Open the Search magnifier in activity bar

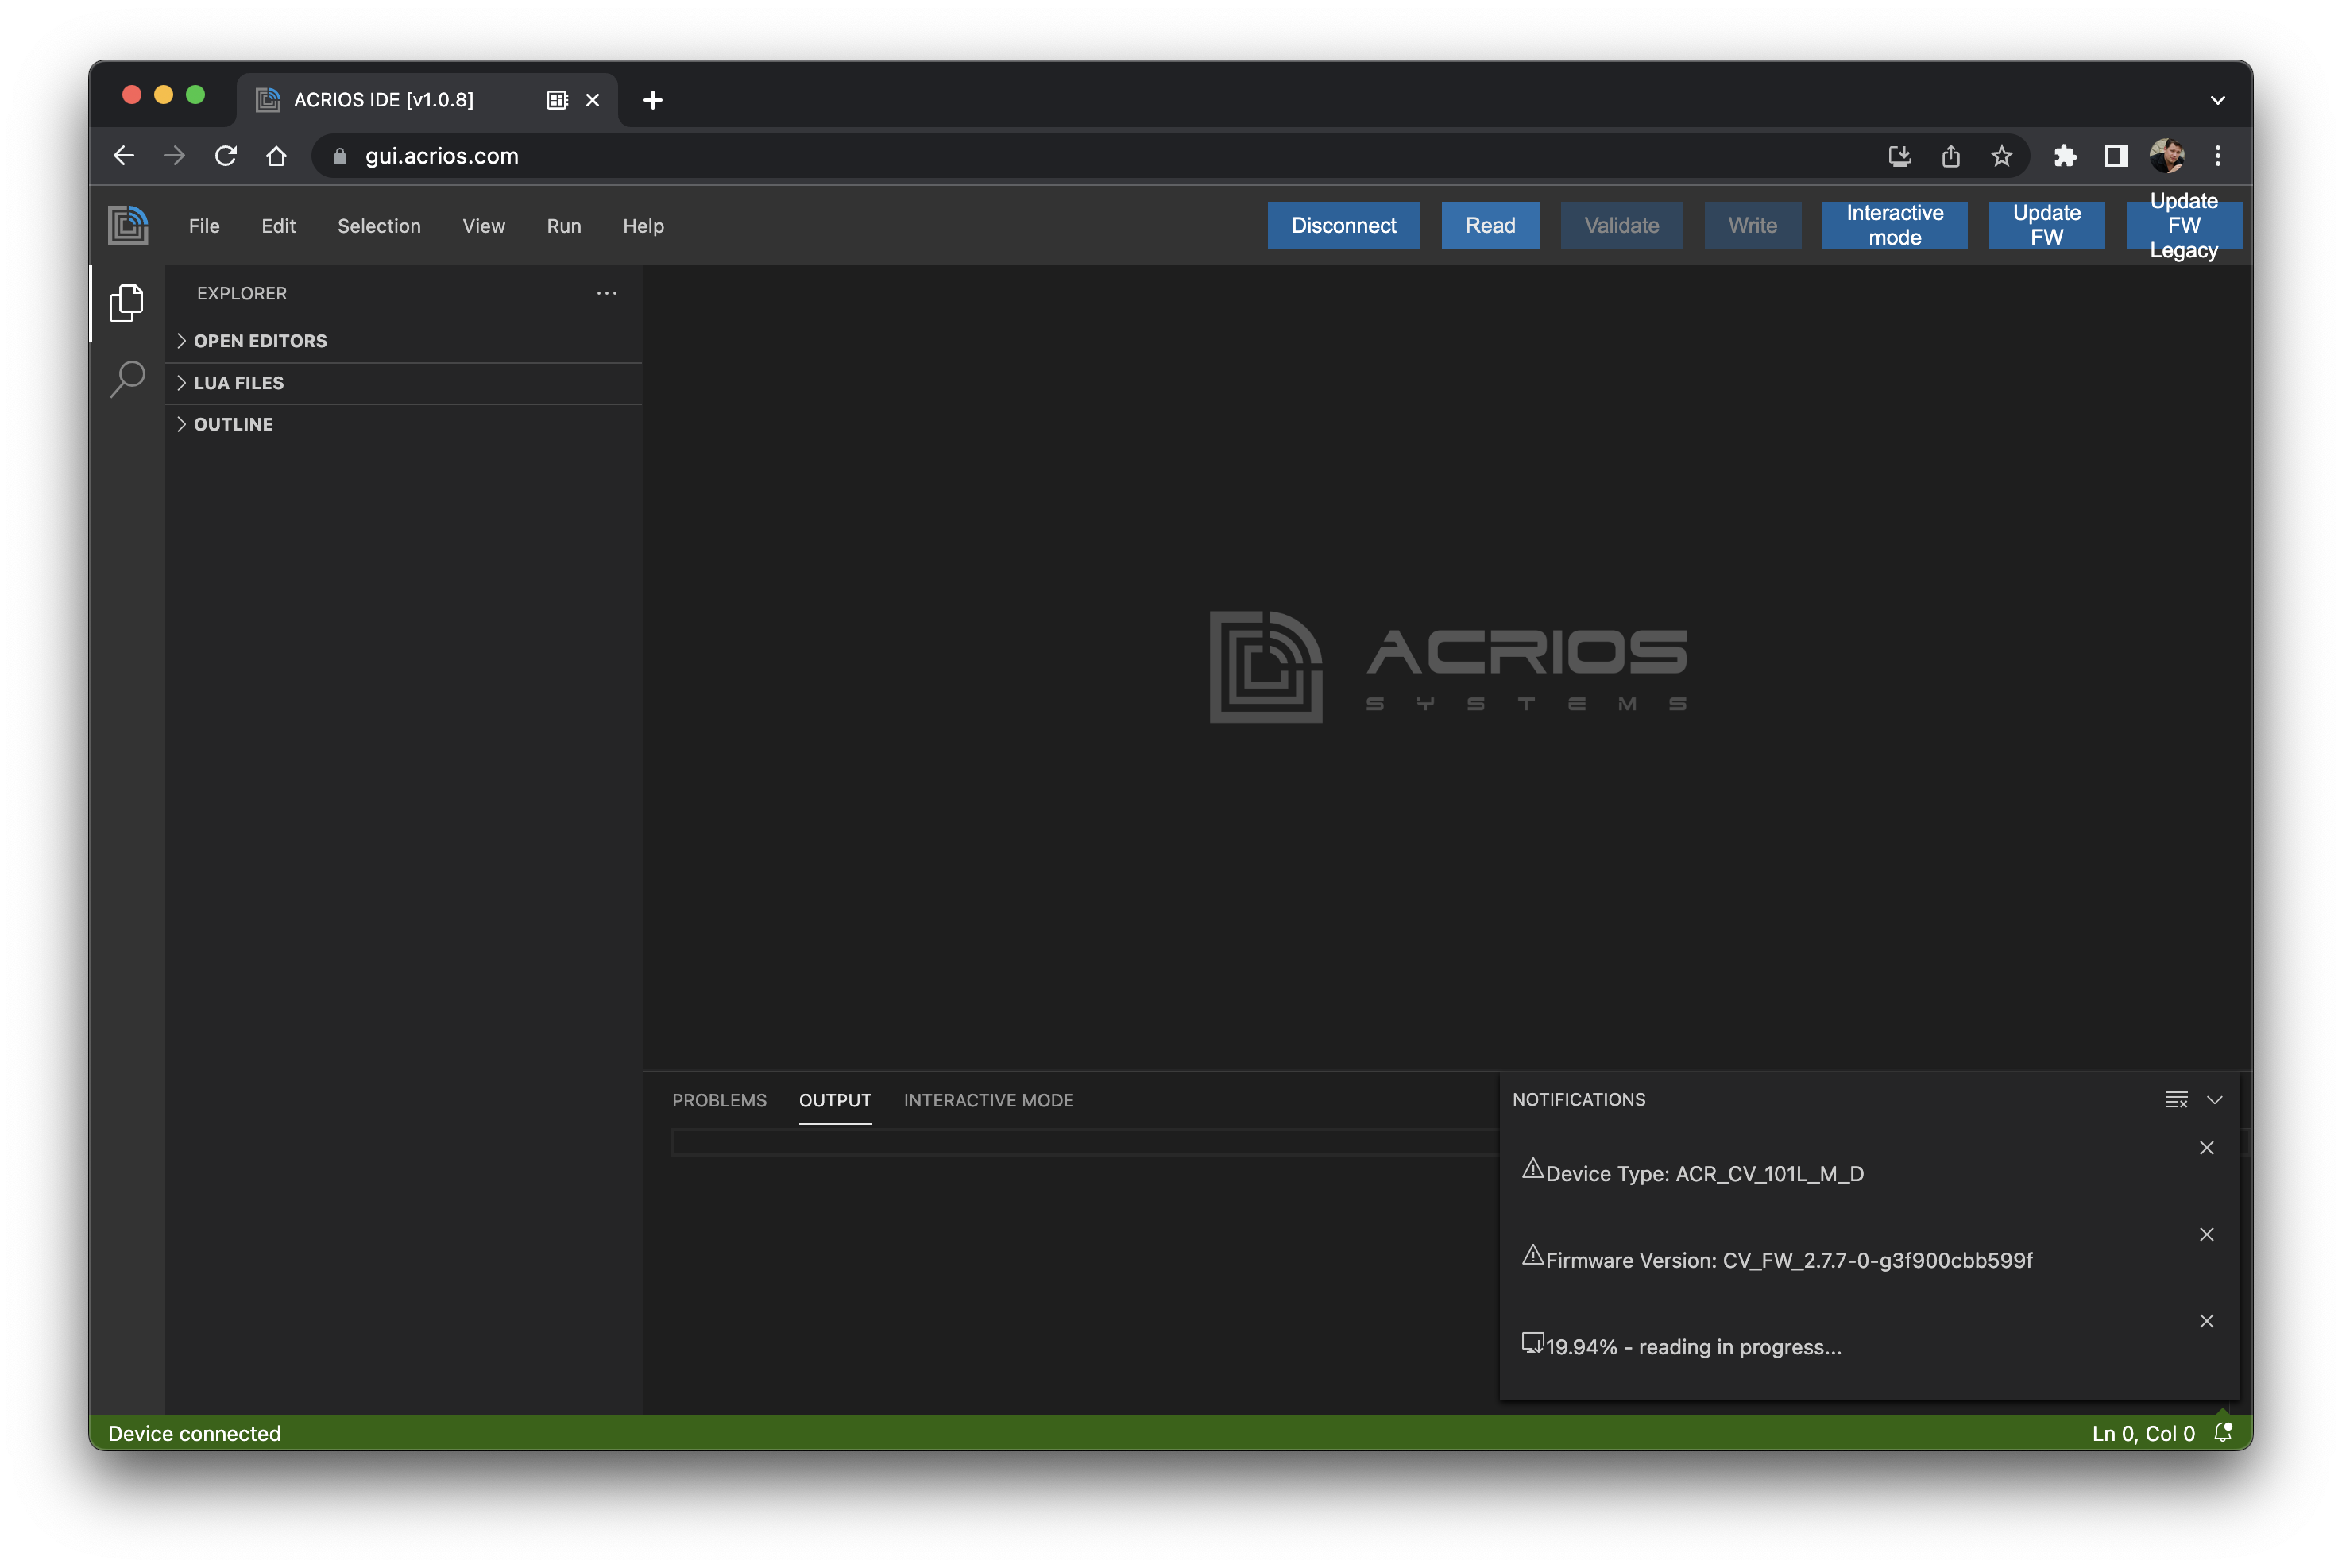127,379
